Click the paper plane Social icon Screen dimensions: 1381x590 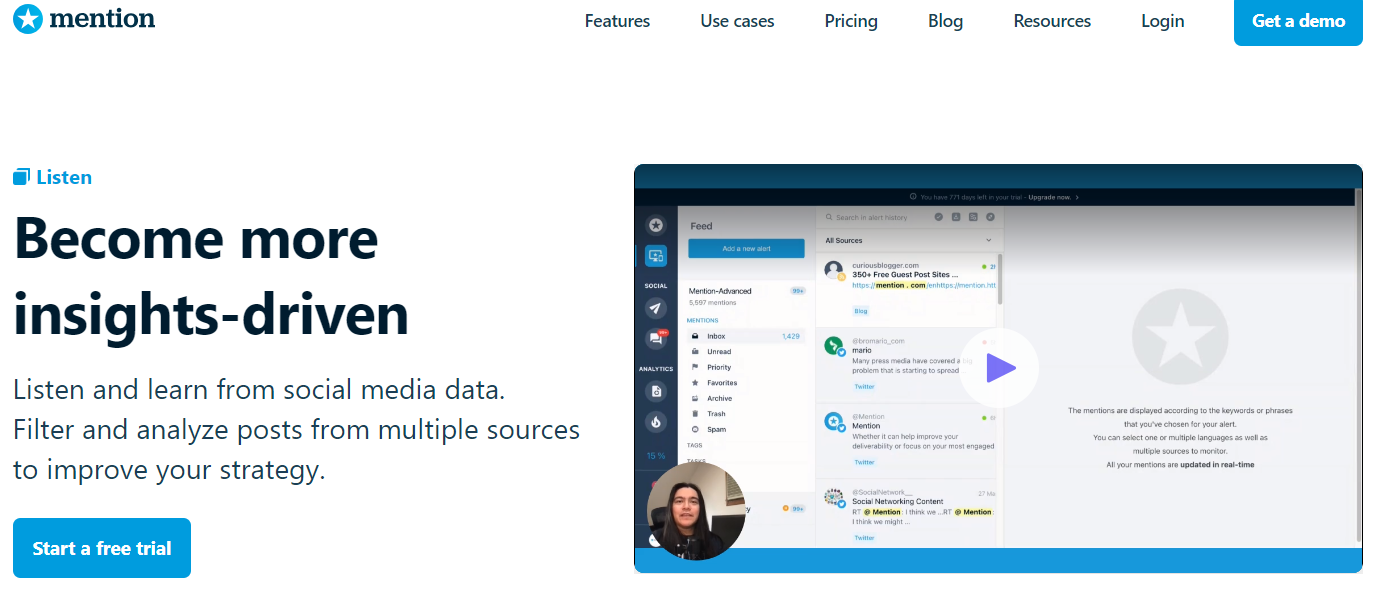(x=656, y=307)
